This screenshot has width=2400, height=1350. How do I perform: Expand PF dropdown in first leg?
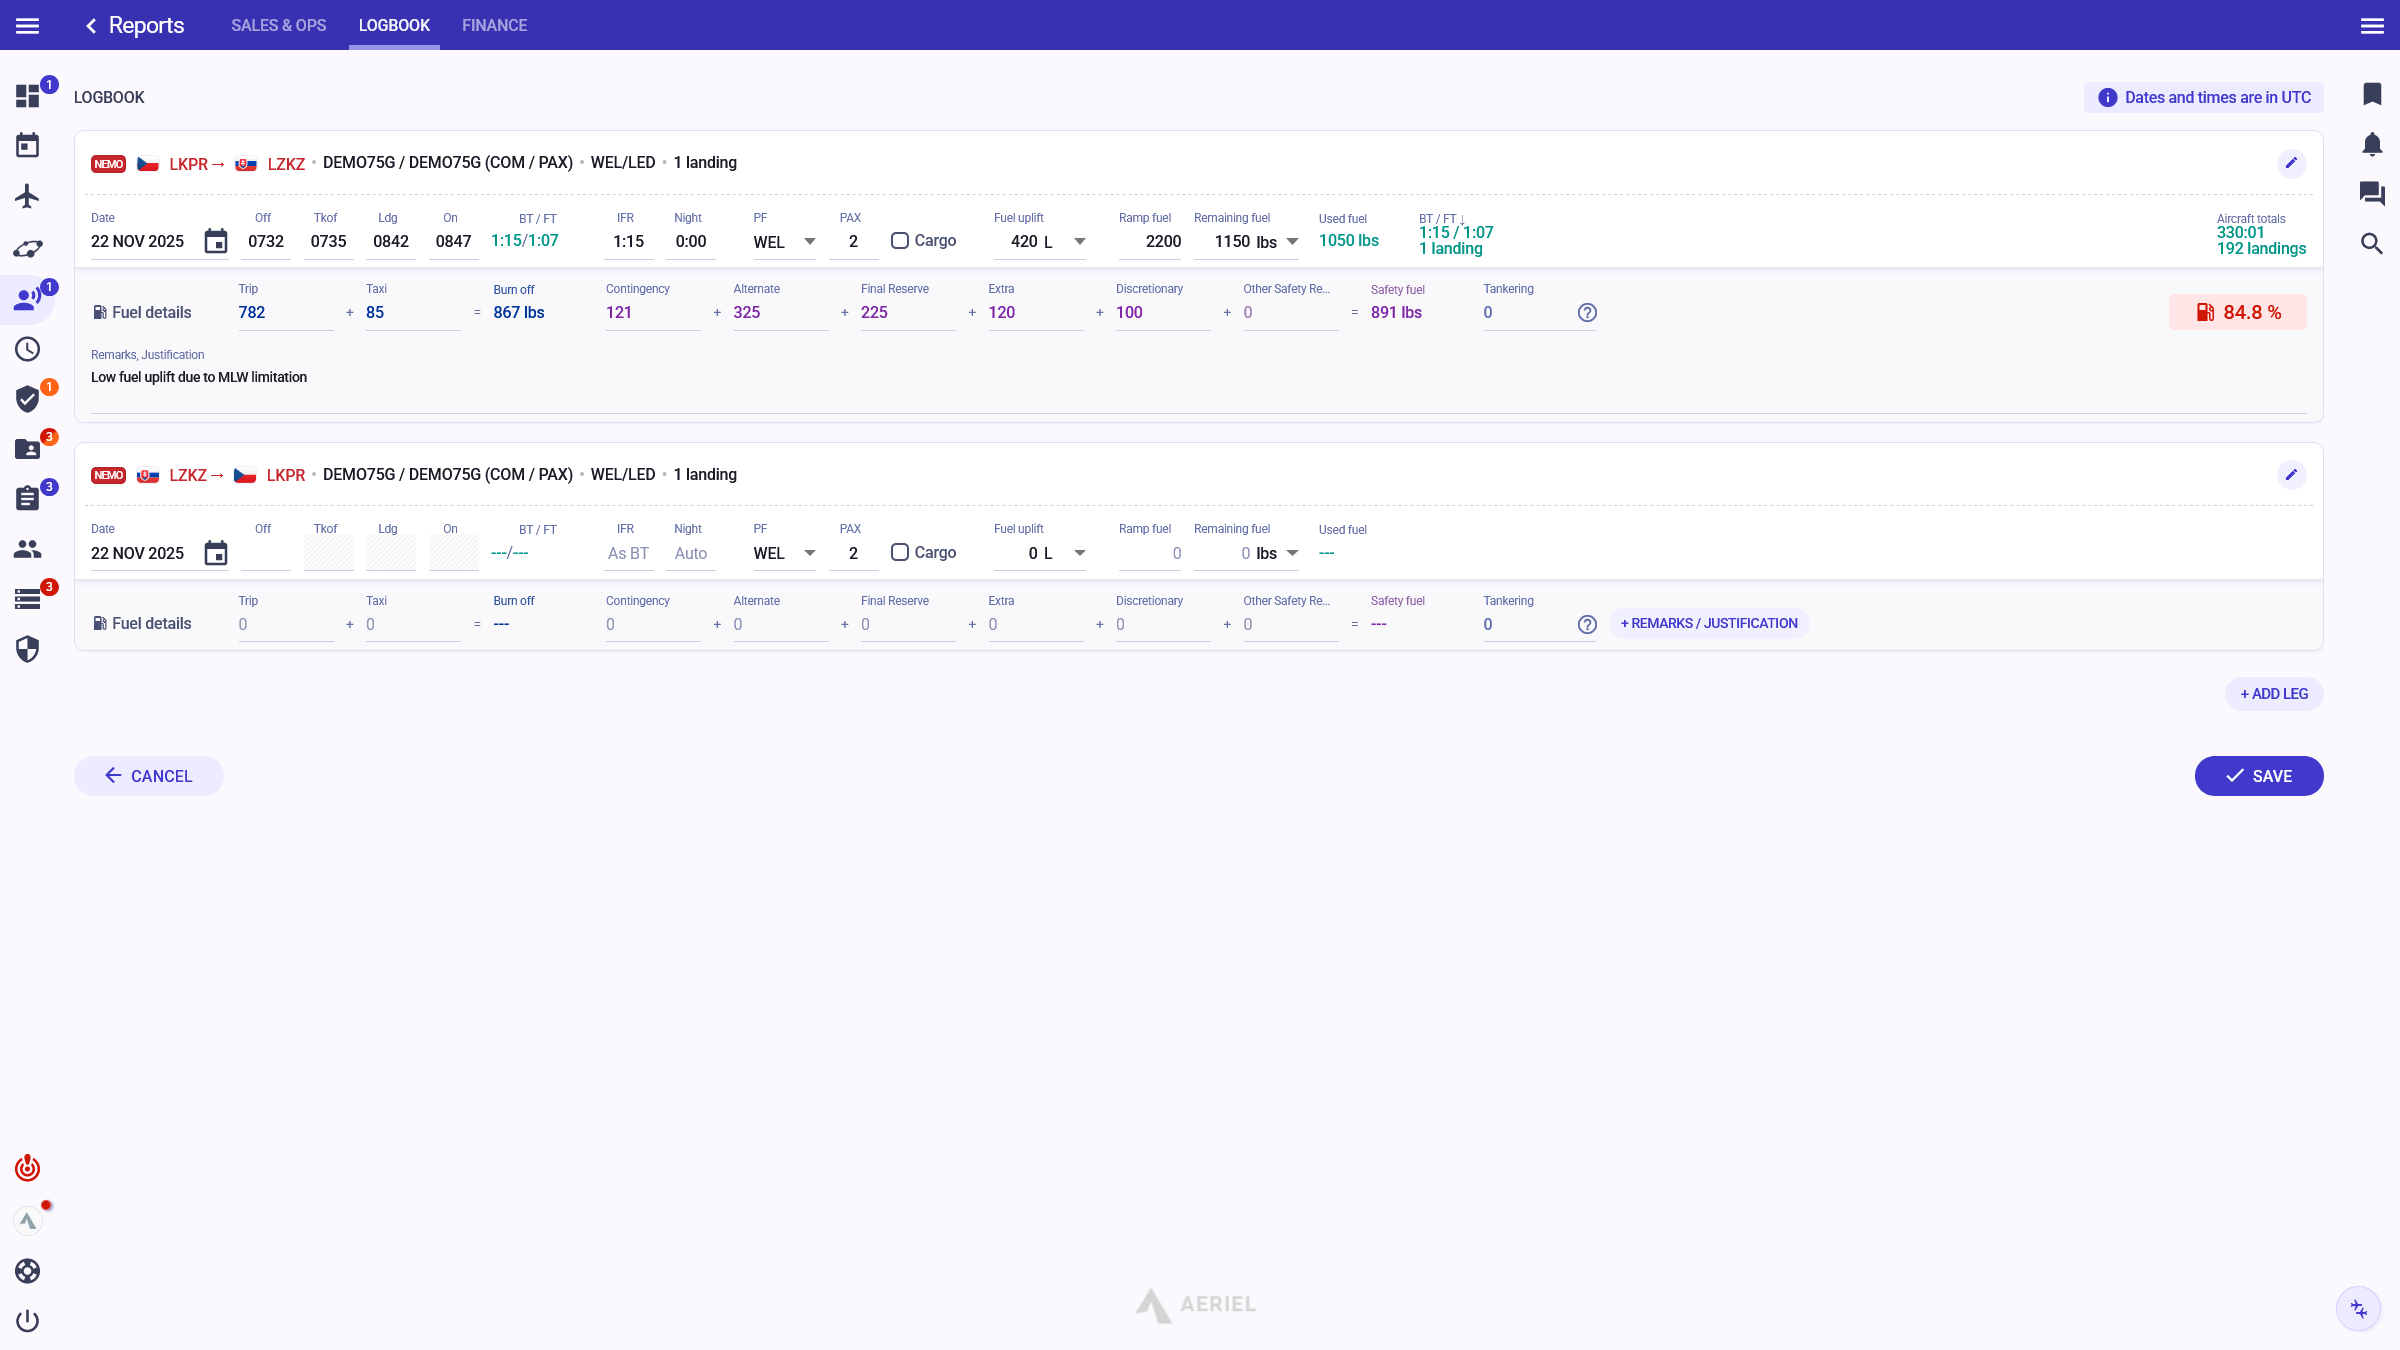tap(809, 242)
